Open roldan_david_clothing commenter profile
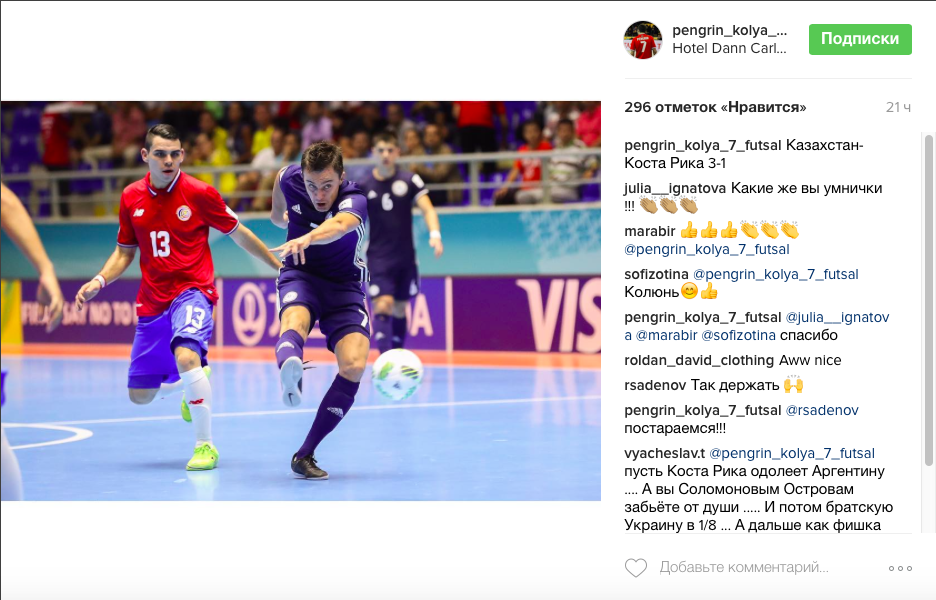 (x=699, y=360)
